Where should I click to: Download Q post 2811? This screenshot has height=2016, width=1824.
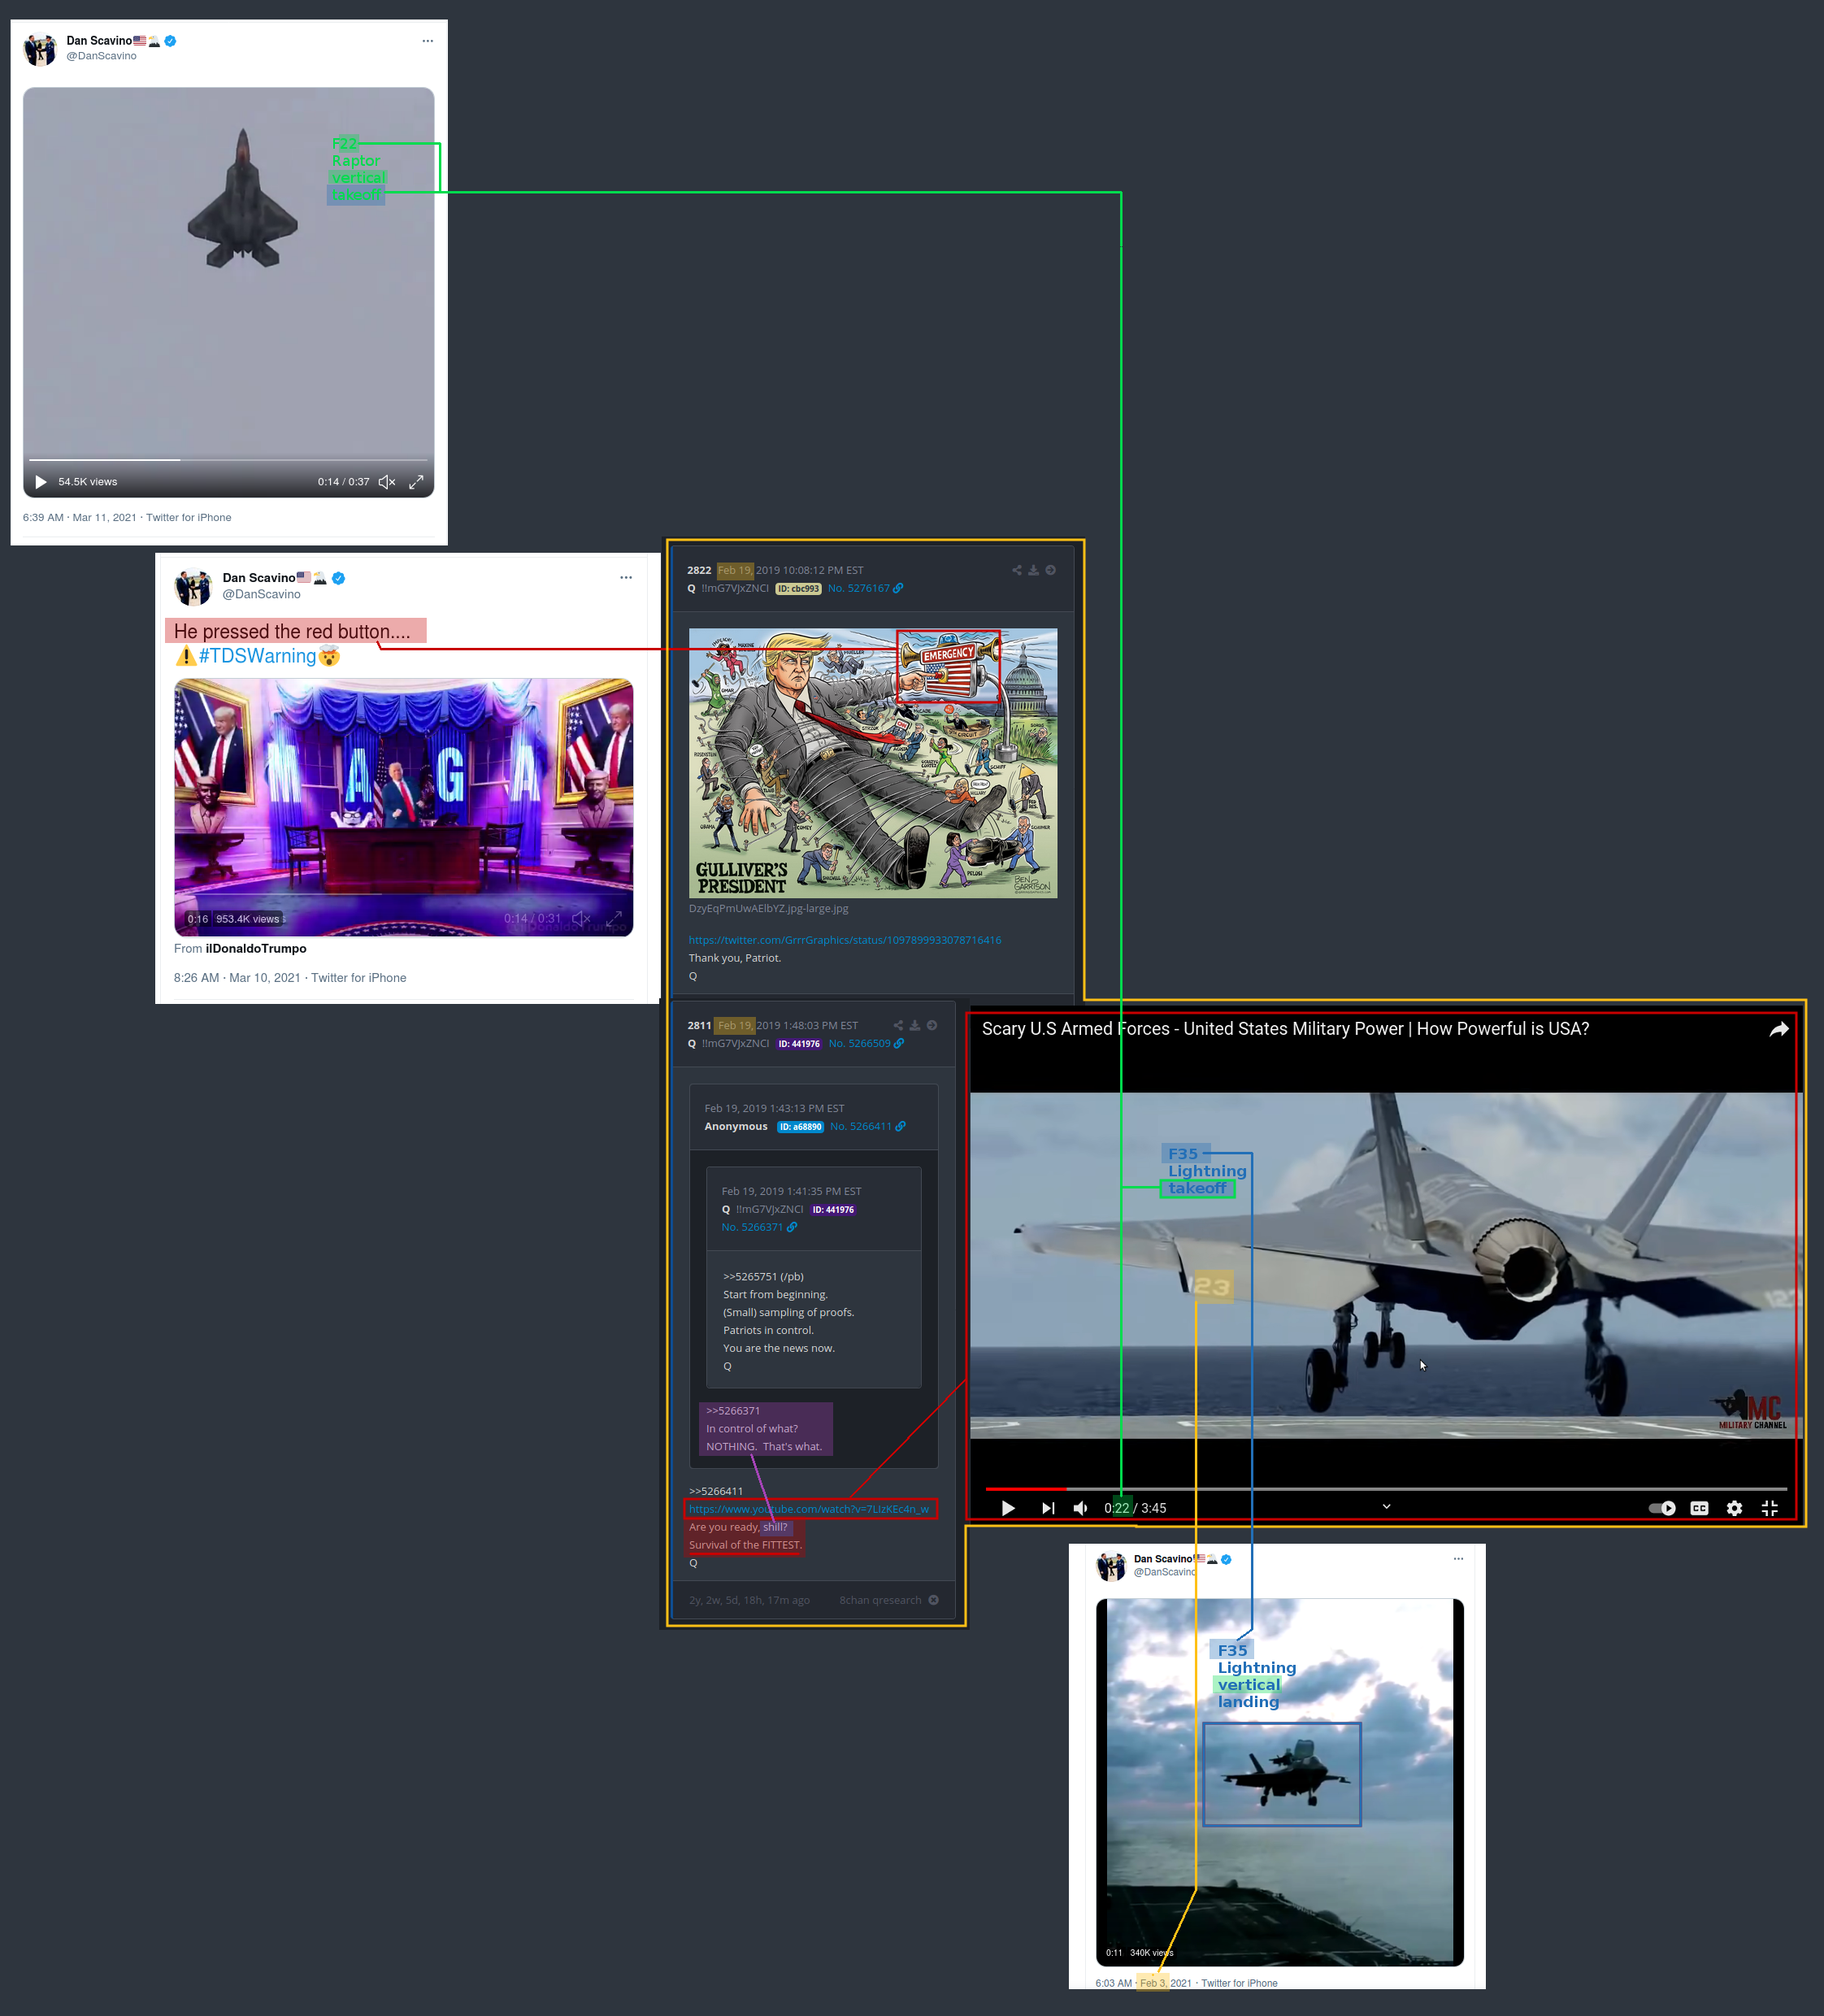coord(915,1025)
